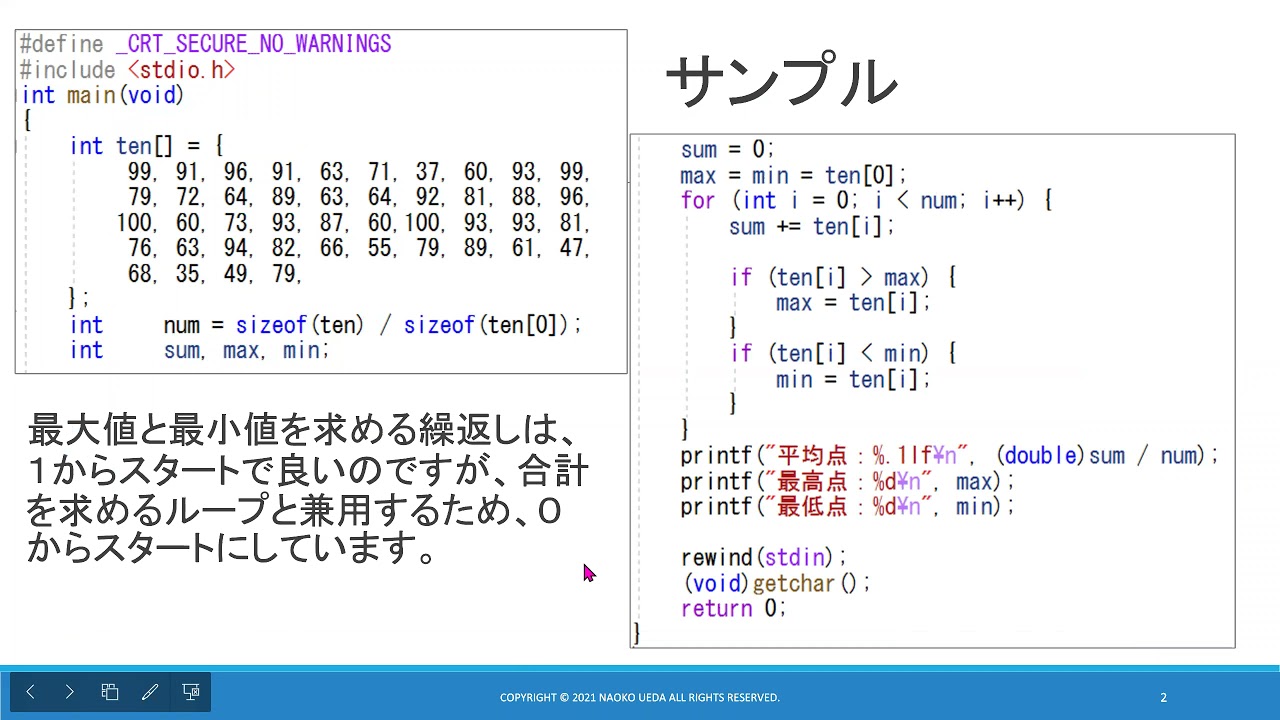Click the sum, max, min declaration line
The width and height of the screenshot is (1280, 720).
[199, 351]
